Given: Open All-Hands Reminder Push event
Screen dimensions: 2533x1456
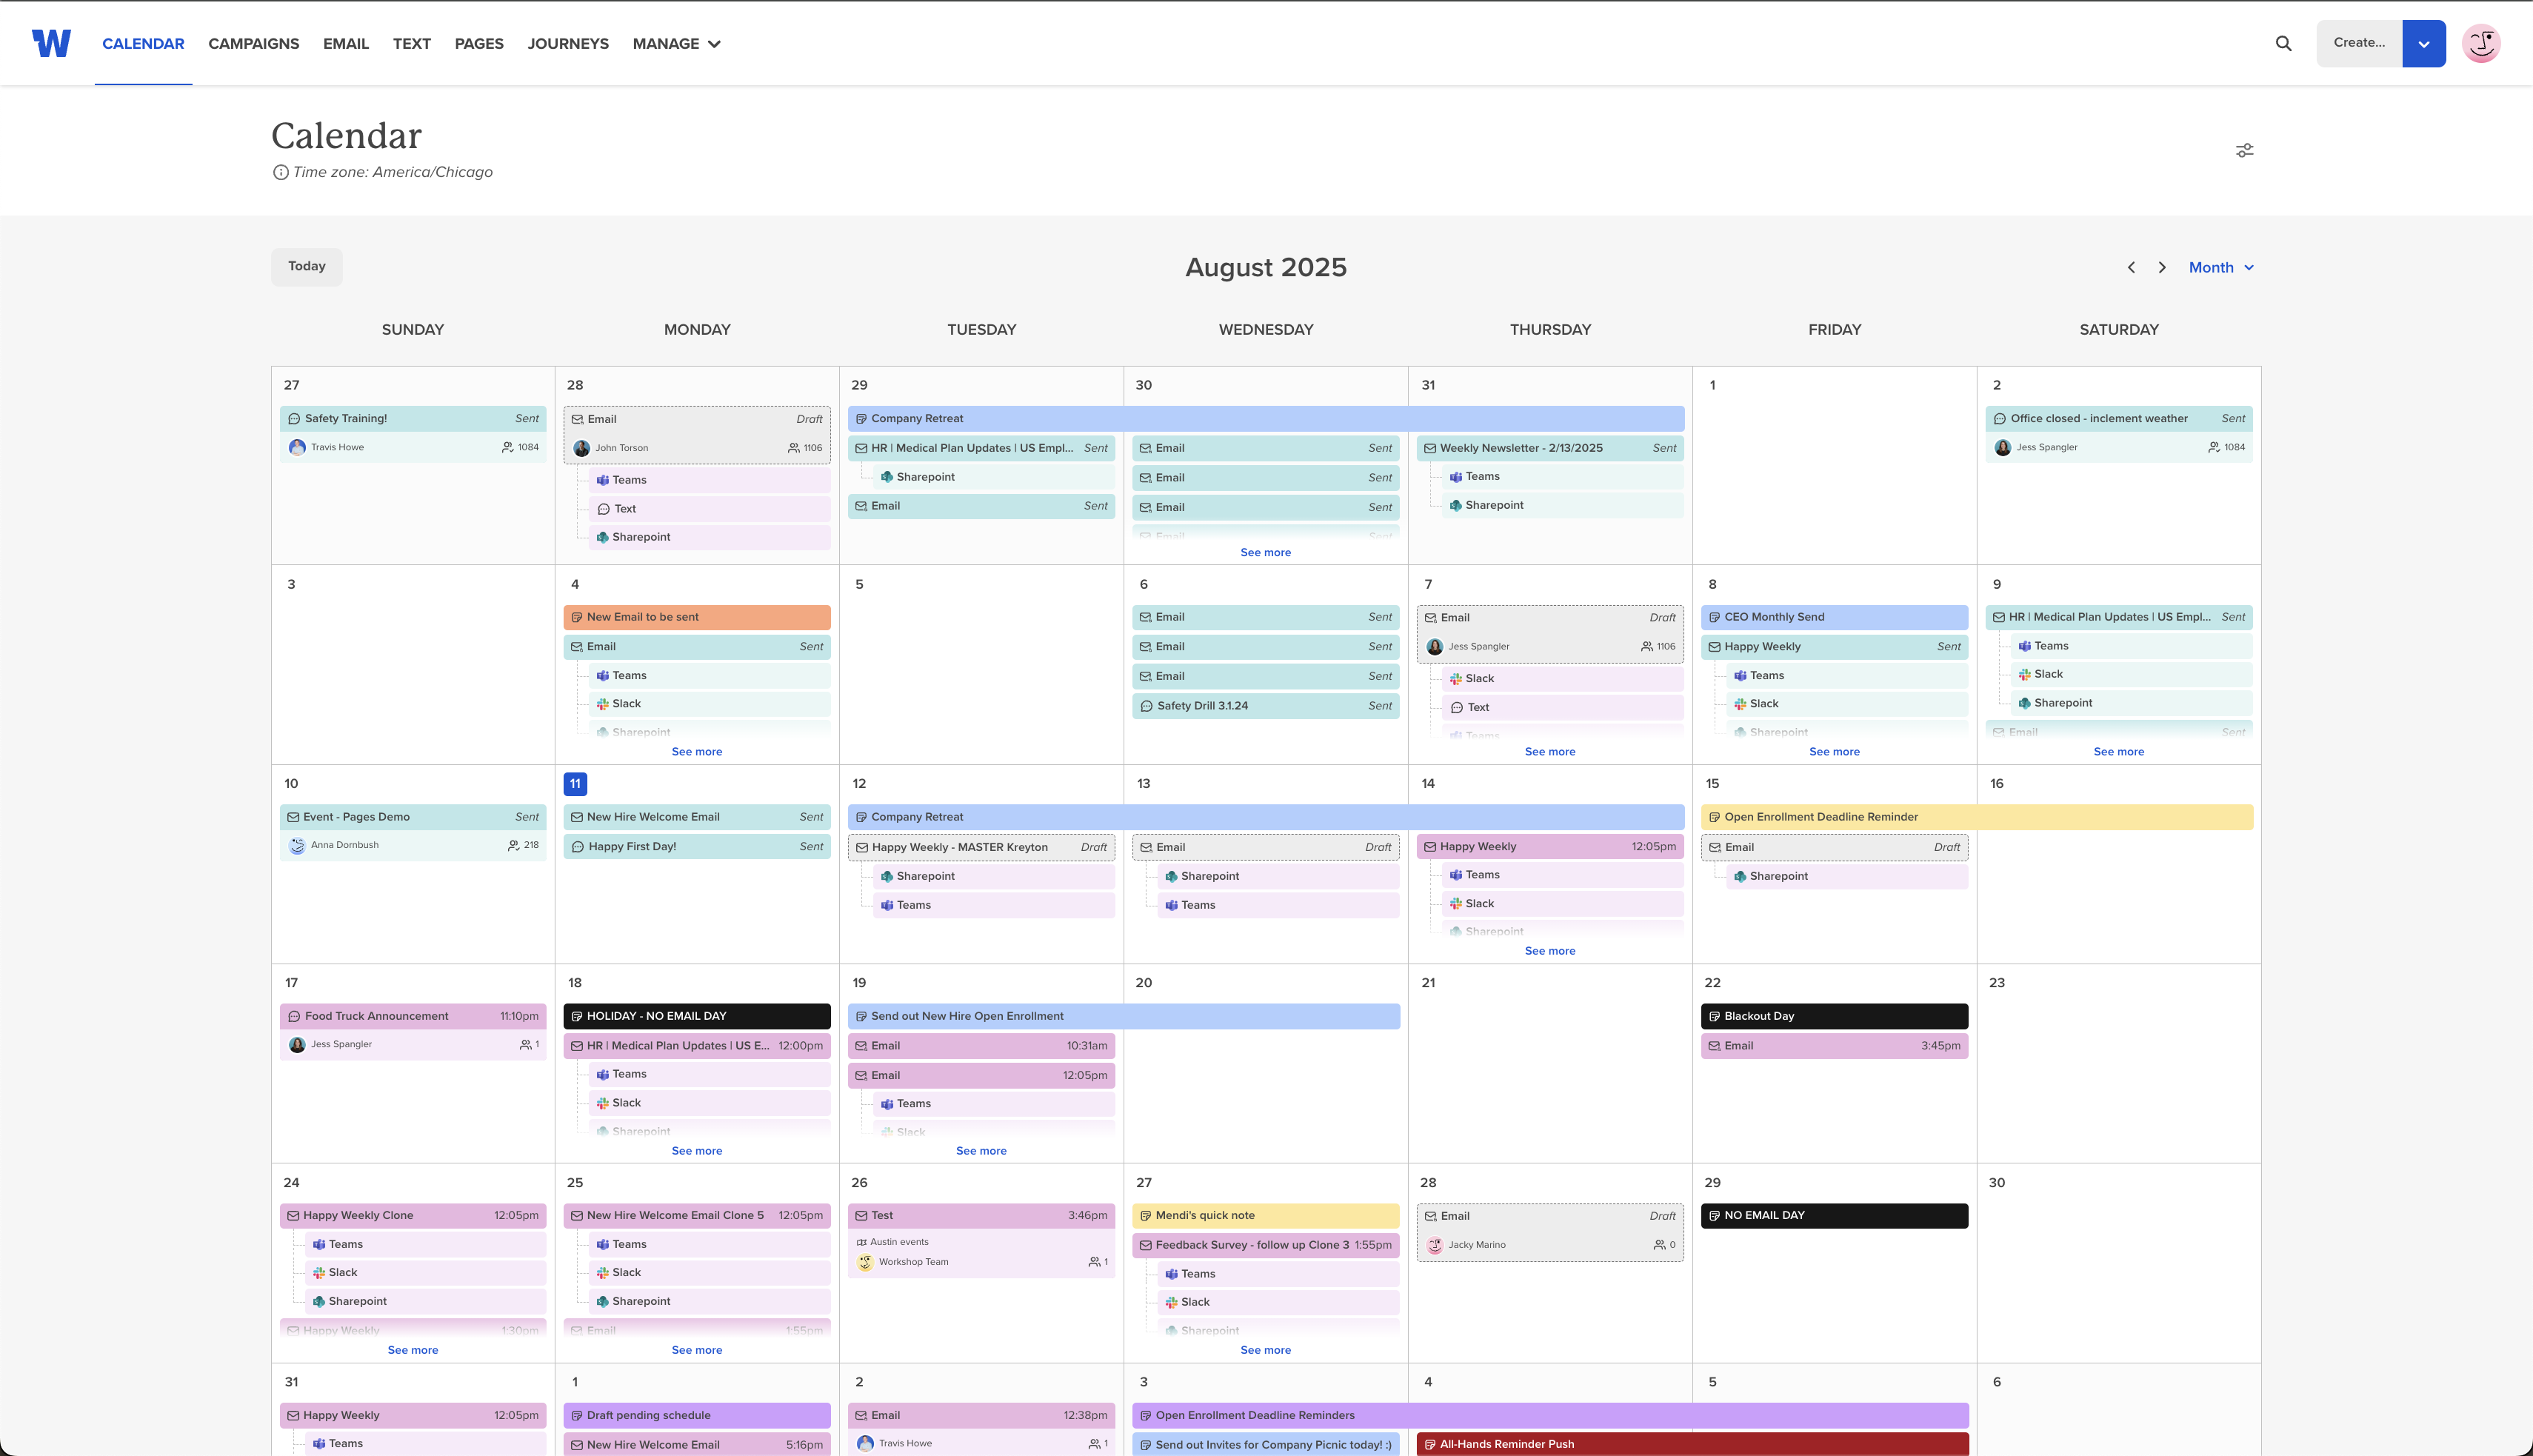Looking at the screenshot, I should click(1693, 1444).
